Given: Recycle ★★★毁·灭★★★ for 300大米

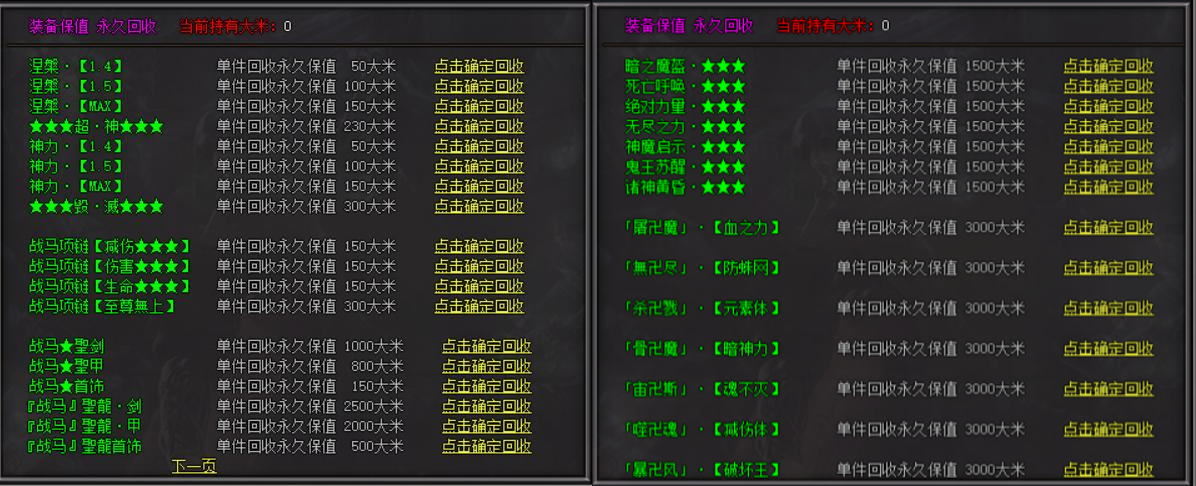Looking at the screenshot, I should coord(478,207).
